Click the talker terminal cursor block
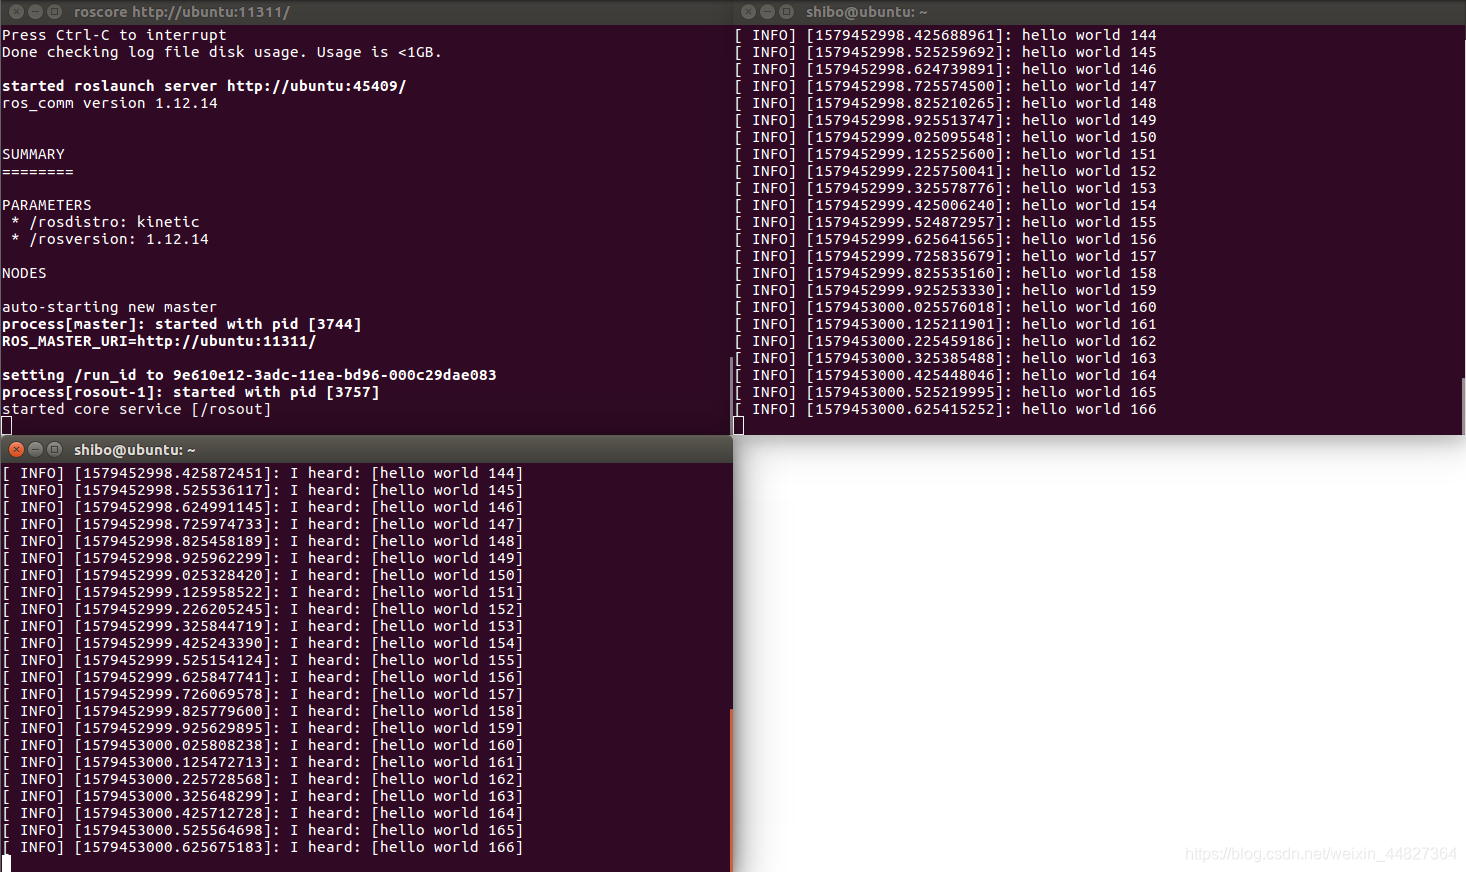 tap(738, 426)
